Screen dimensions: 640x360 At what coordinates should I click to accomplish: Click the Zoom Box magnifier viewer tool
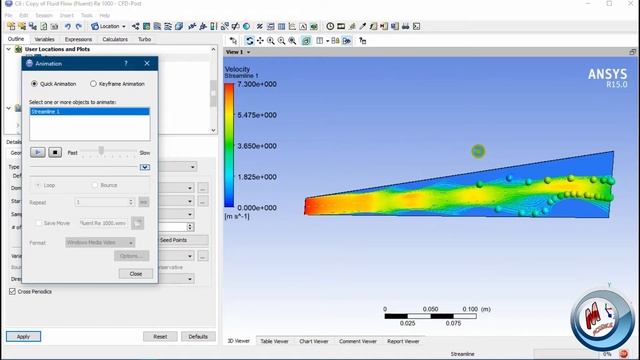click(x=281, y=41)
